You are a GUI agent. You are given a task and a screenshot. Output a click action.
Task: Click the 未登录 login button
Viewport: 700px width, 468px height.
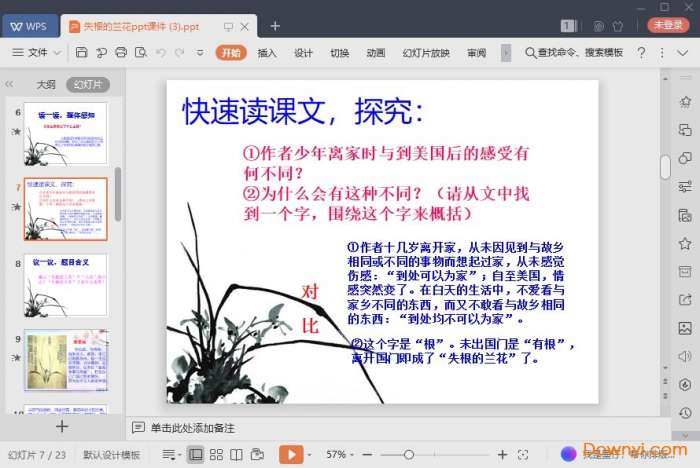(x=668, y=25)
